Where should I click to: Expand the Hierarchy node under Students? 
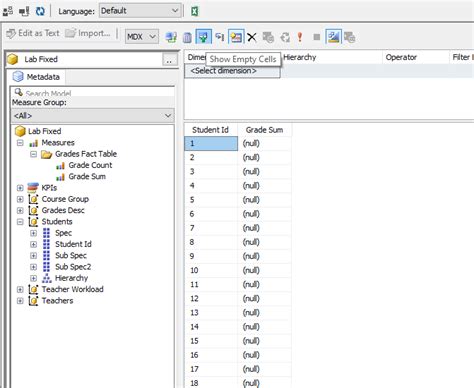[x=33, y=278]
